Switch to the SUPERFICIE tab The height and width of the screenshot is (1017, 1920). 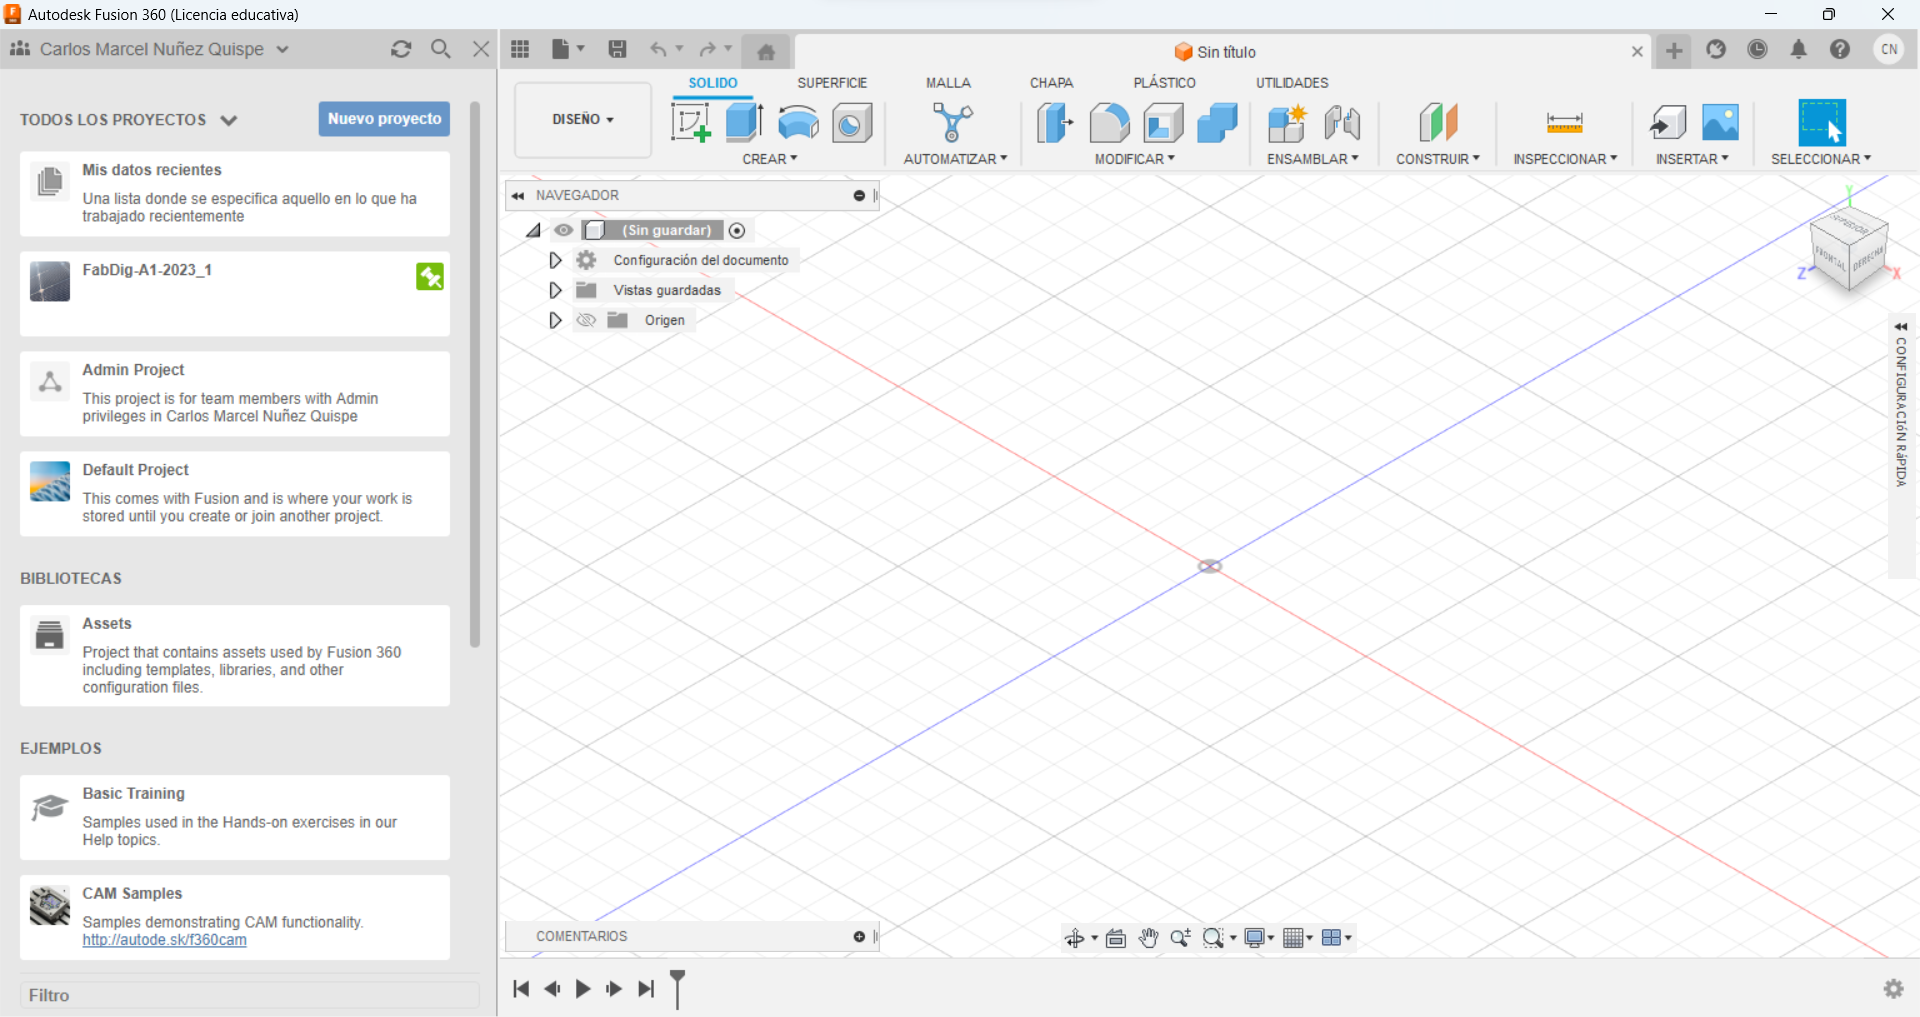(832, 83)
